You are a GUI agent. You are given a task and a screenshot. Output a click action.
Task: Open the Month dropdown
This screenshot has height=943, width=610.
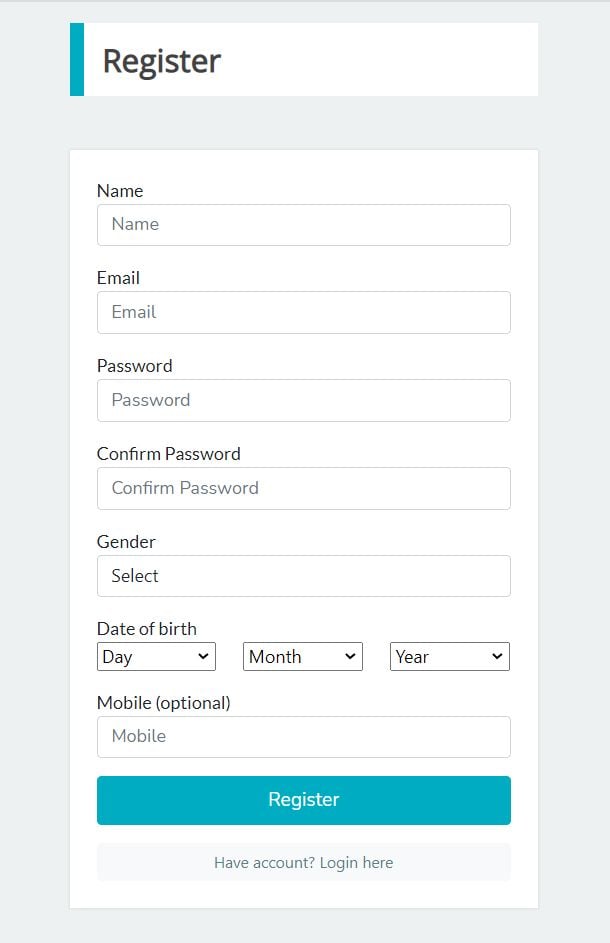click(x=303, y=657)
